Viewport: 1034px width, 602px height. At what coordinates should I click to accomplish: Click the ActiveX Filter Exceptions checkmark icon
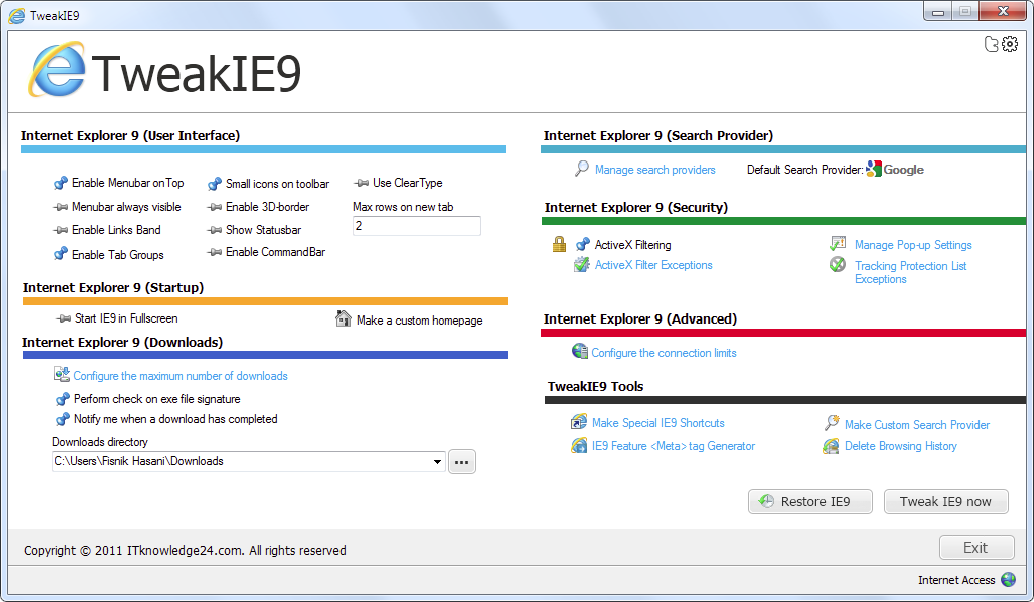coord(582,264)
